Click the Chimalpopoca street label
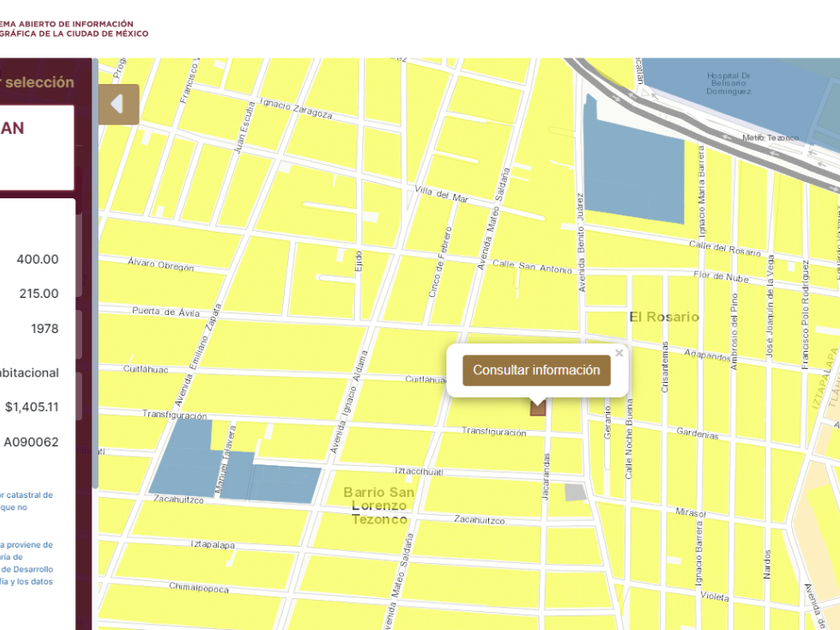Image resolution: width=840 pixels, height=630 pixels. click(x=199, y=588)
